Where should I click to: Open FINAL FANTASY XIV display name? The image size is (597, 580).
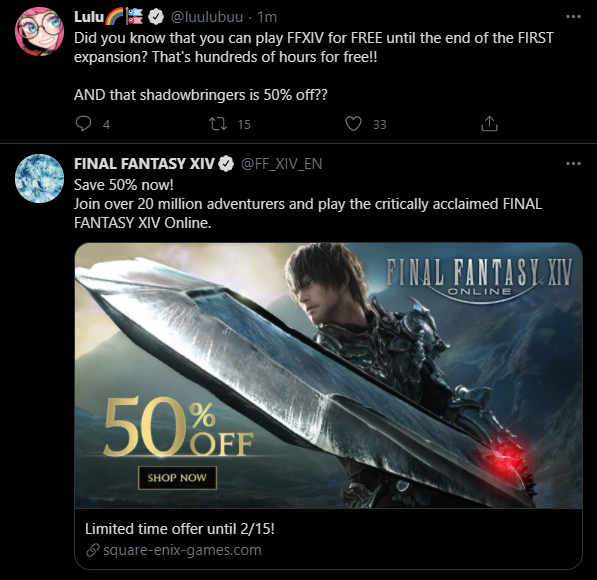(144, 164)
